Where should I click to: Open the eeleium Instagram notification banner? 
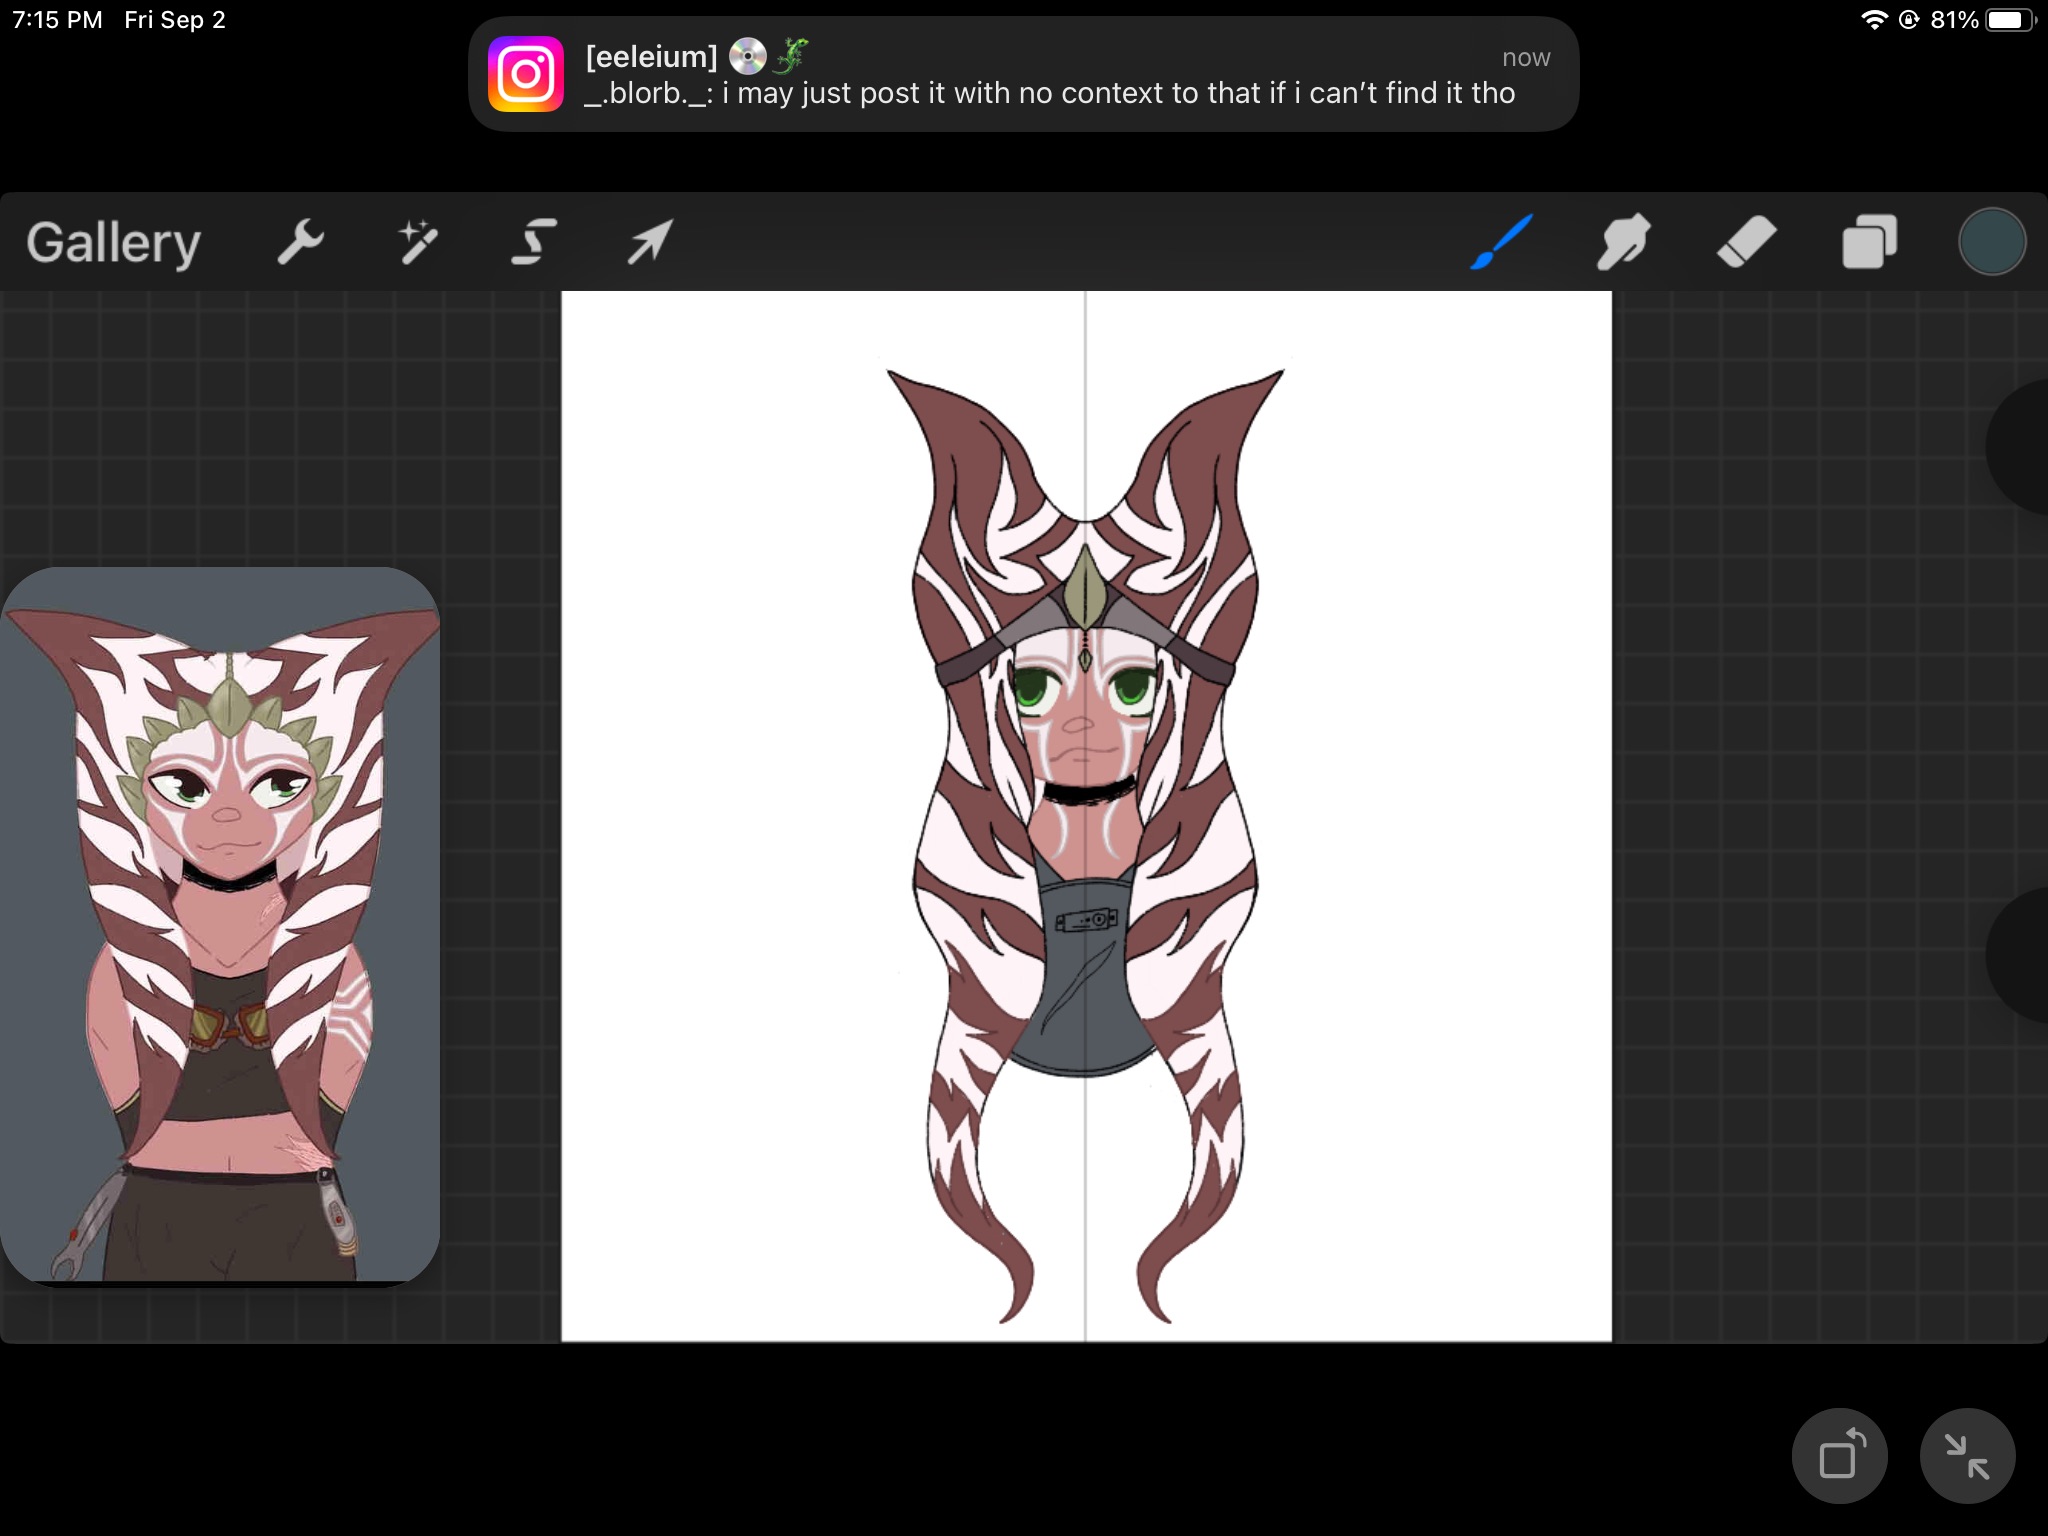pos(1023,75)
